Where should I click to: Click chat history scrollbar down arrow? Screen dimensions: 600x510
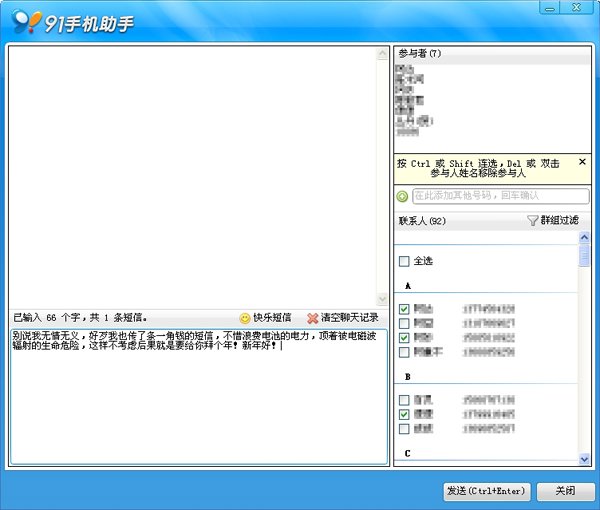tap(382, 299)
